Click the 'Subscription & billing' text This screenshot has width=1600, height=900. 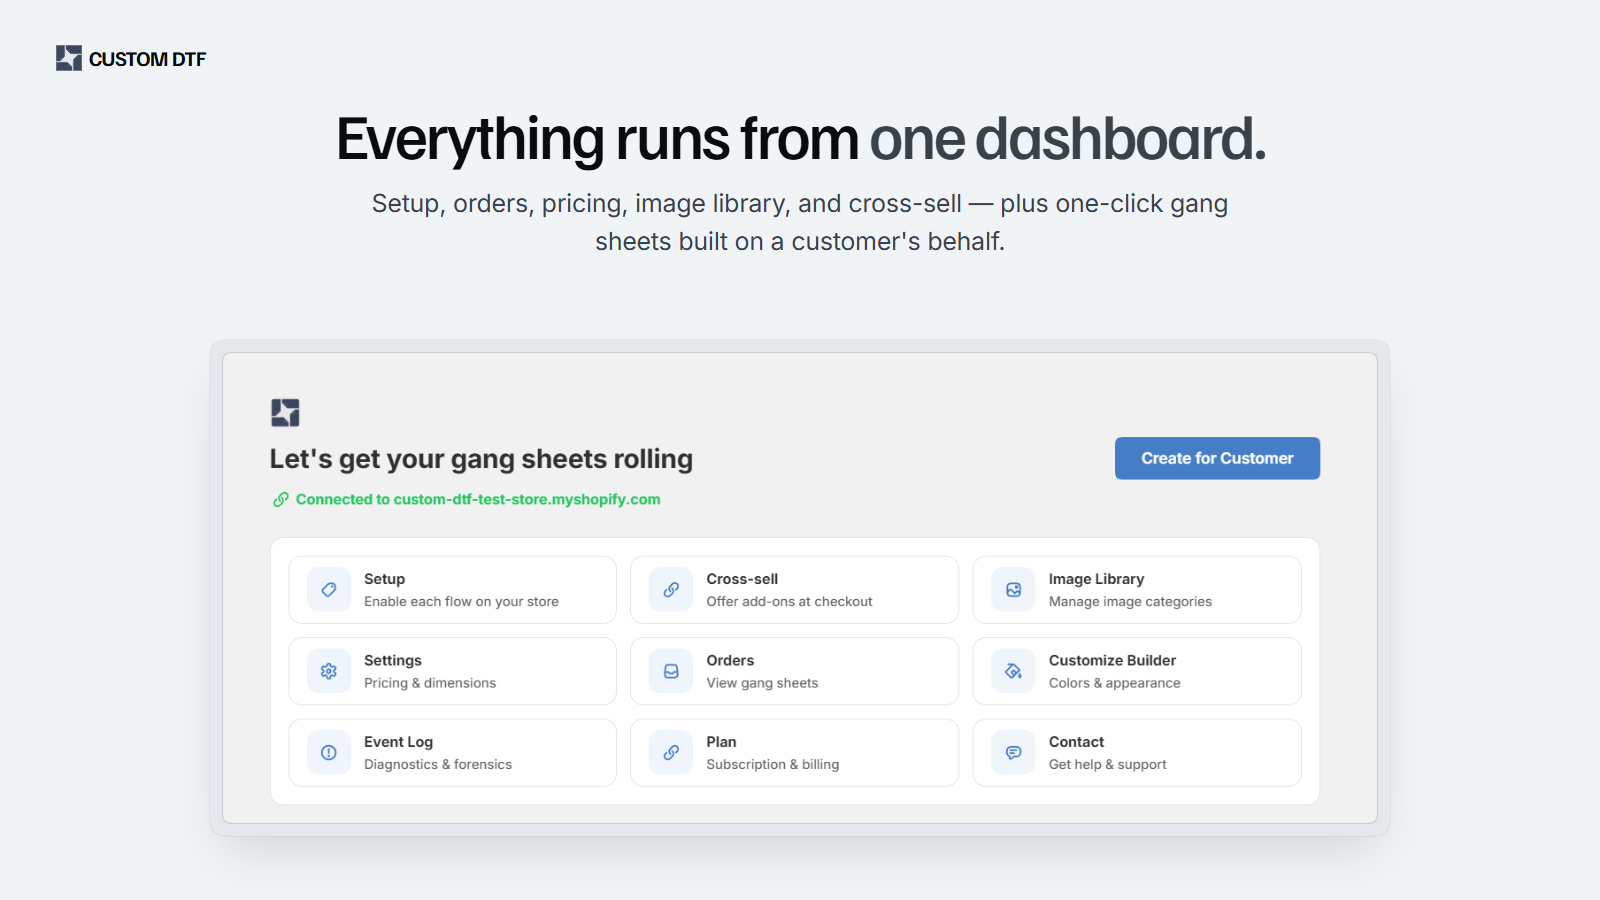(773, 764)
